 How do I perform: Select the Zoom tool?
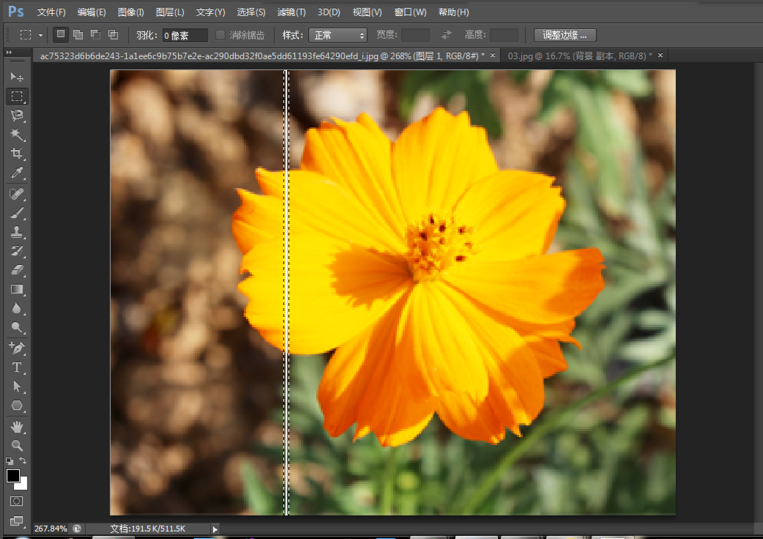(17, 445)
